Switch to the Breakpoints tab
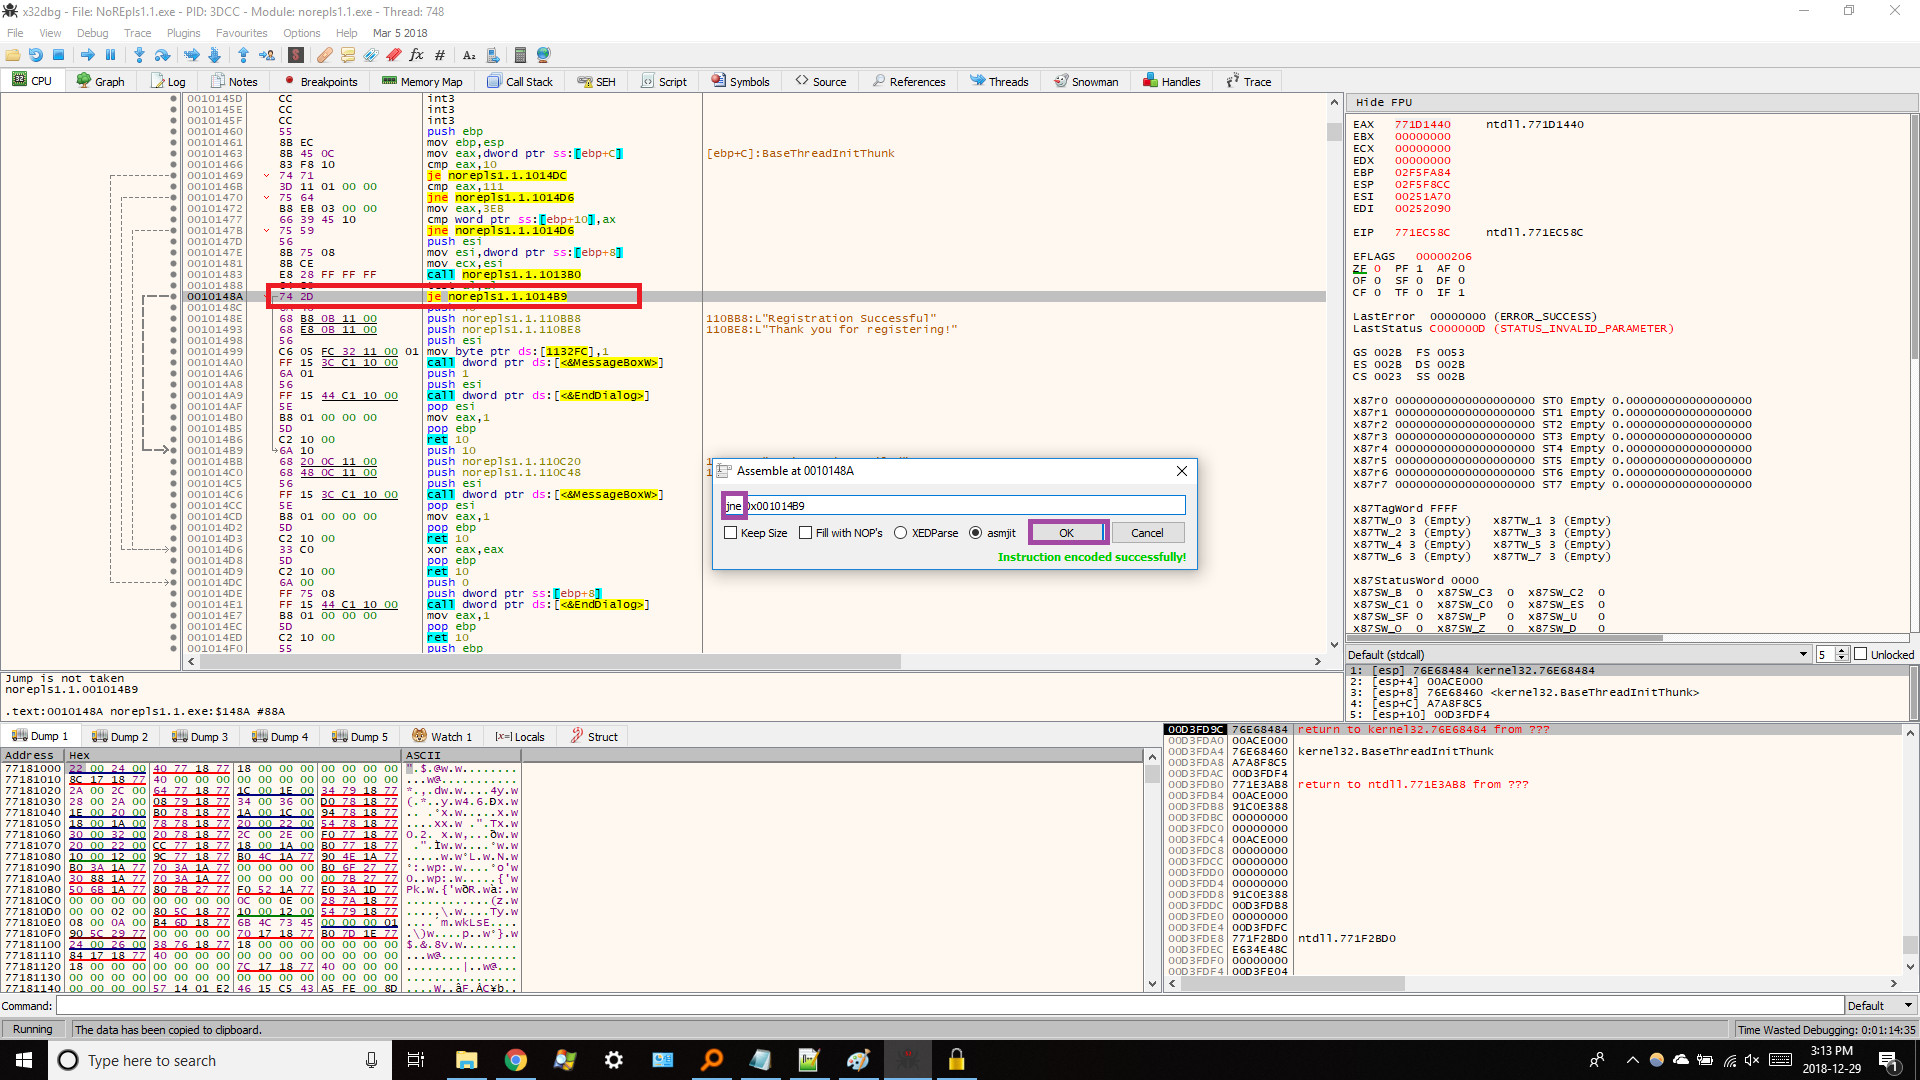Screen dimensions: 1920x1080 320,82
